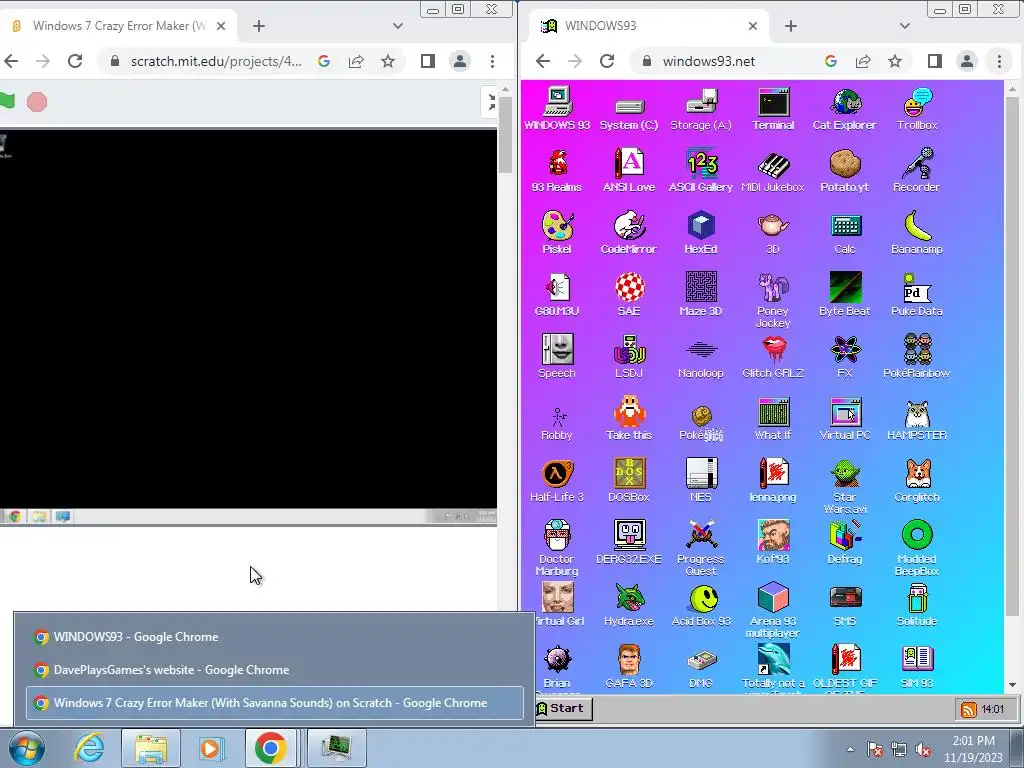
Task: Expand tab search dropdown in Windows93 window
Action: click(904, 26)
